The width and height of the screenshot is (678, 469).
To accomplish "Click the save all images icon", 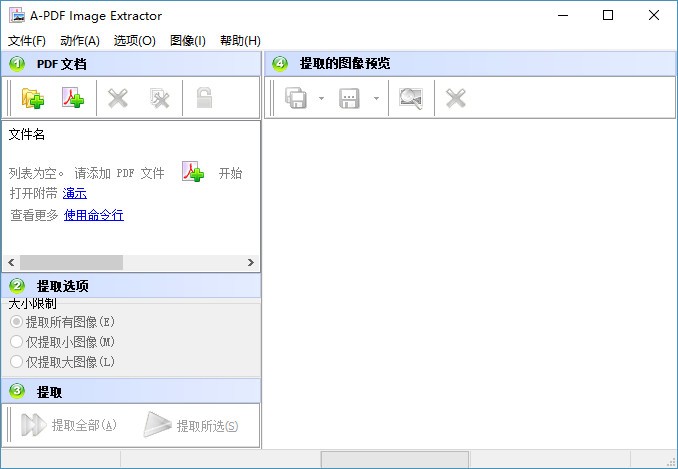I will [x=296, y=98].
